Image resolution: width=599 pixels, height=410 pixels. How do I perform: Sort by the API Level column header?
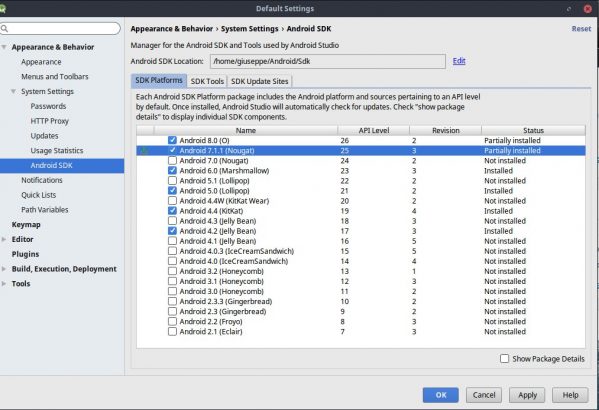tap(374, 130)
